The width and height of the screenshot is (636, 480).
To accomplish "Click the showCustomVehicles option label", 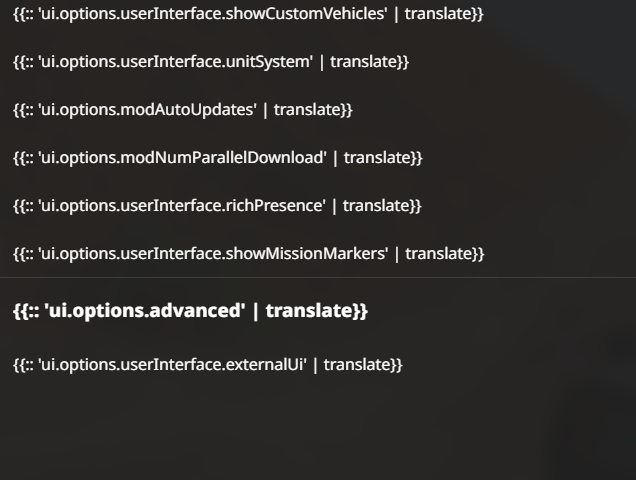I will point(248,14).
